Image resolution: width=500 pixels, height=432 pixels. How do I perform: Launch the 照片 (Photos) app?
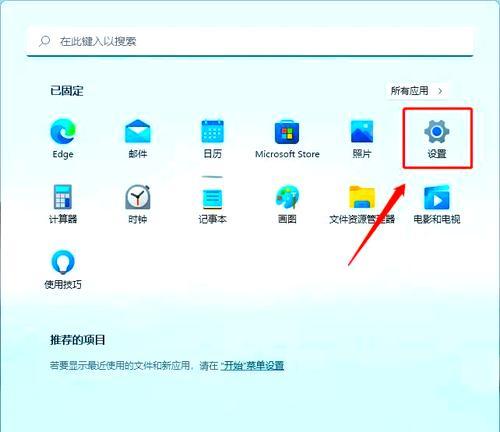coord(362,139)
